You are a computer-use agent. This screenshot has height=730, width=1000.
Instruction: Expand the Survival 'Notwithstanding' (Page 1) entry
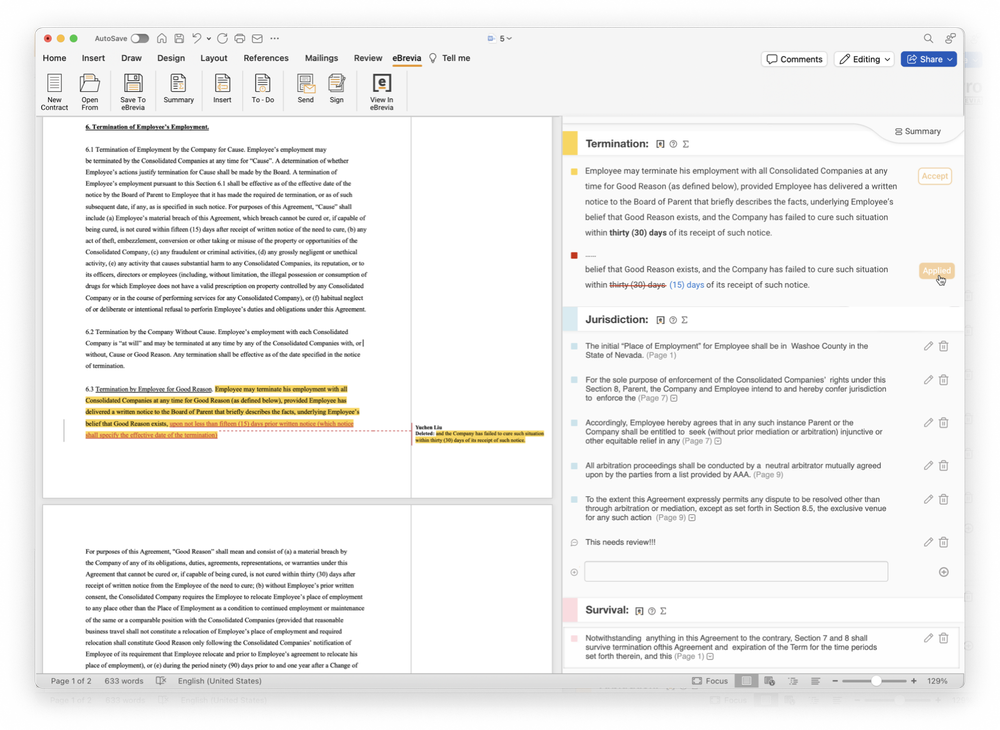point(710,656)
